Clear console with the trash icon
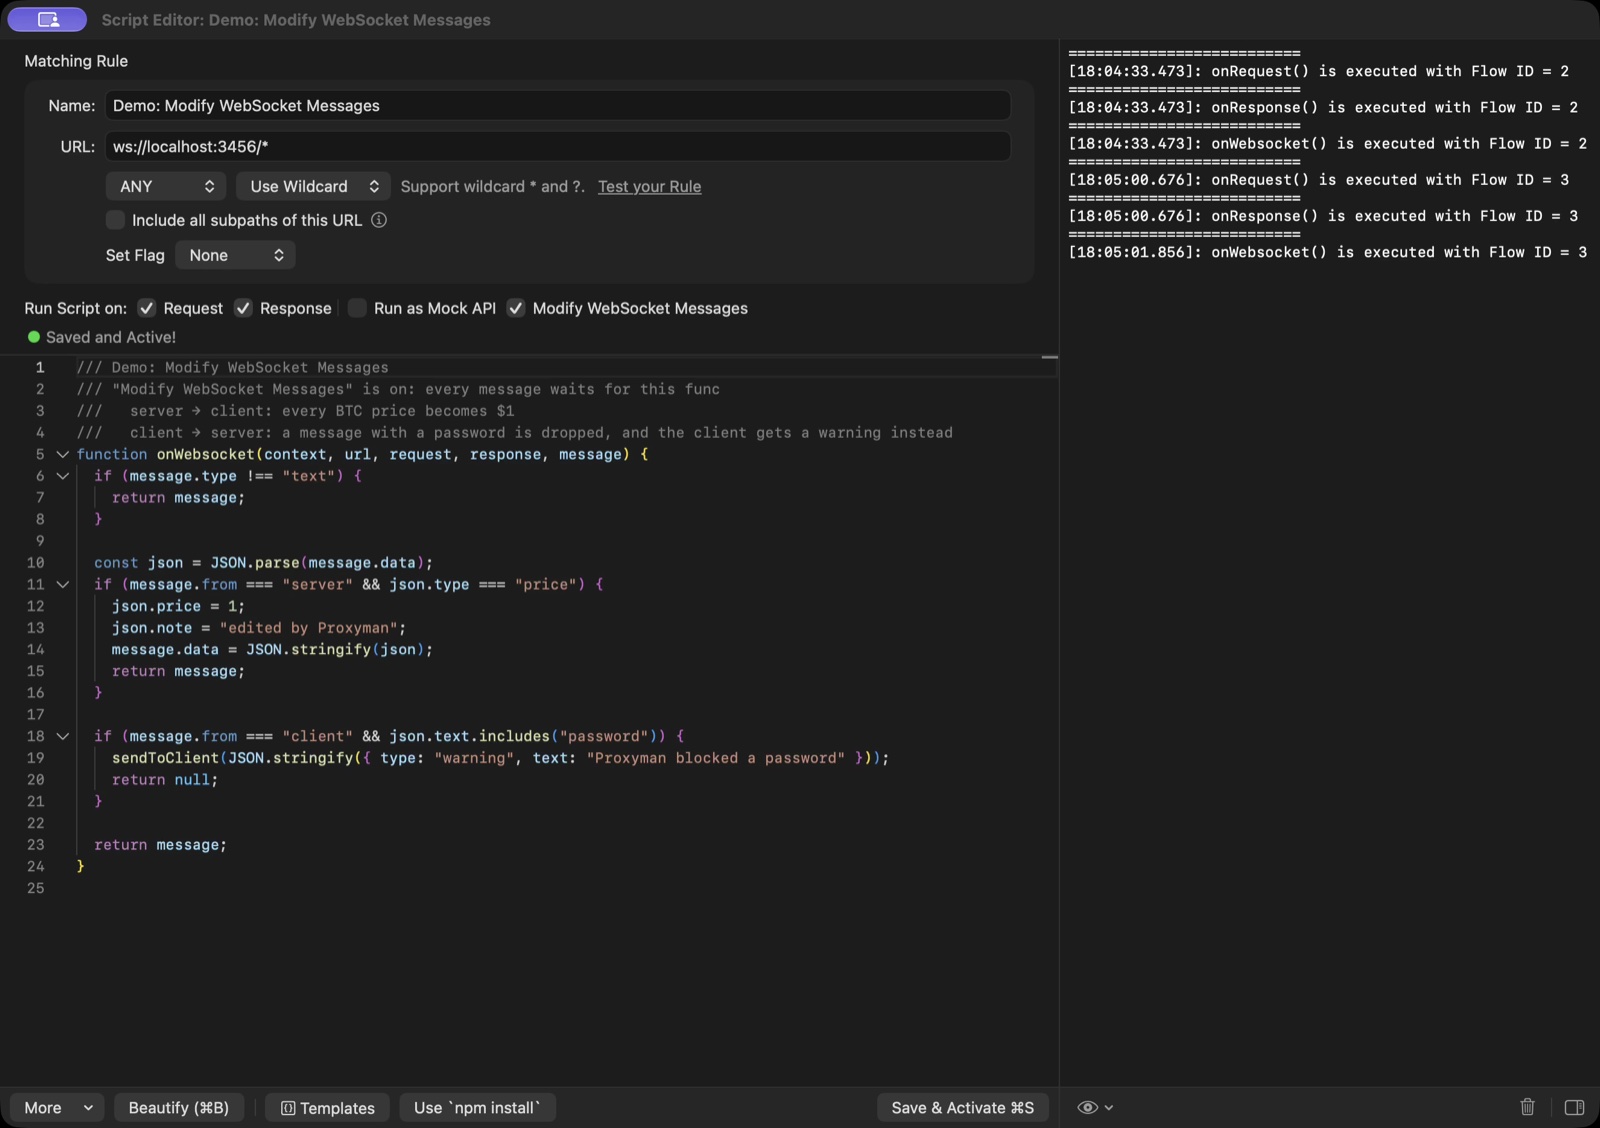The width and height of the screenshot is (1600, 1128). pyautogui.click(x=1527, y=1107)
